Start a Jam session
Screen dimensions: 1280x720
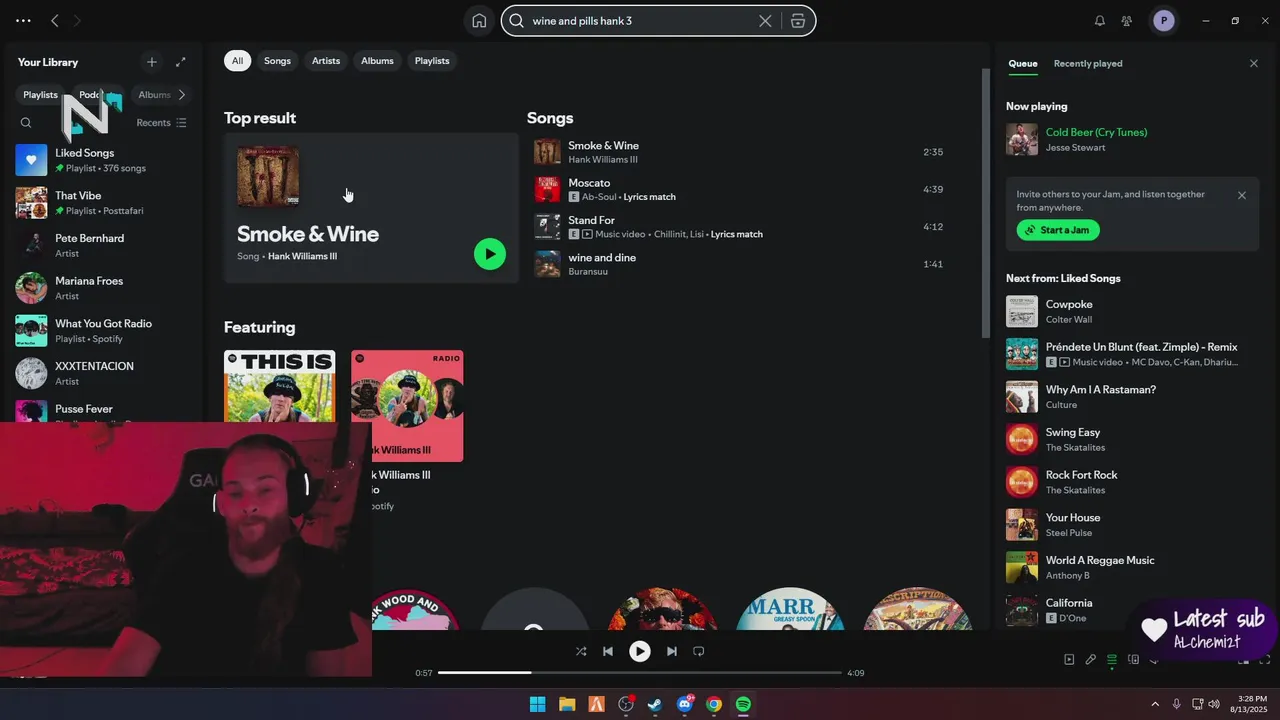coord(1058,230)
